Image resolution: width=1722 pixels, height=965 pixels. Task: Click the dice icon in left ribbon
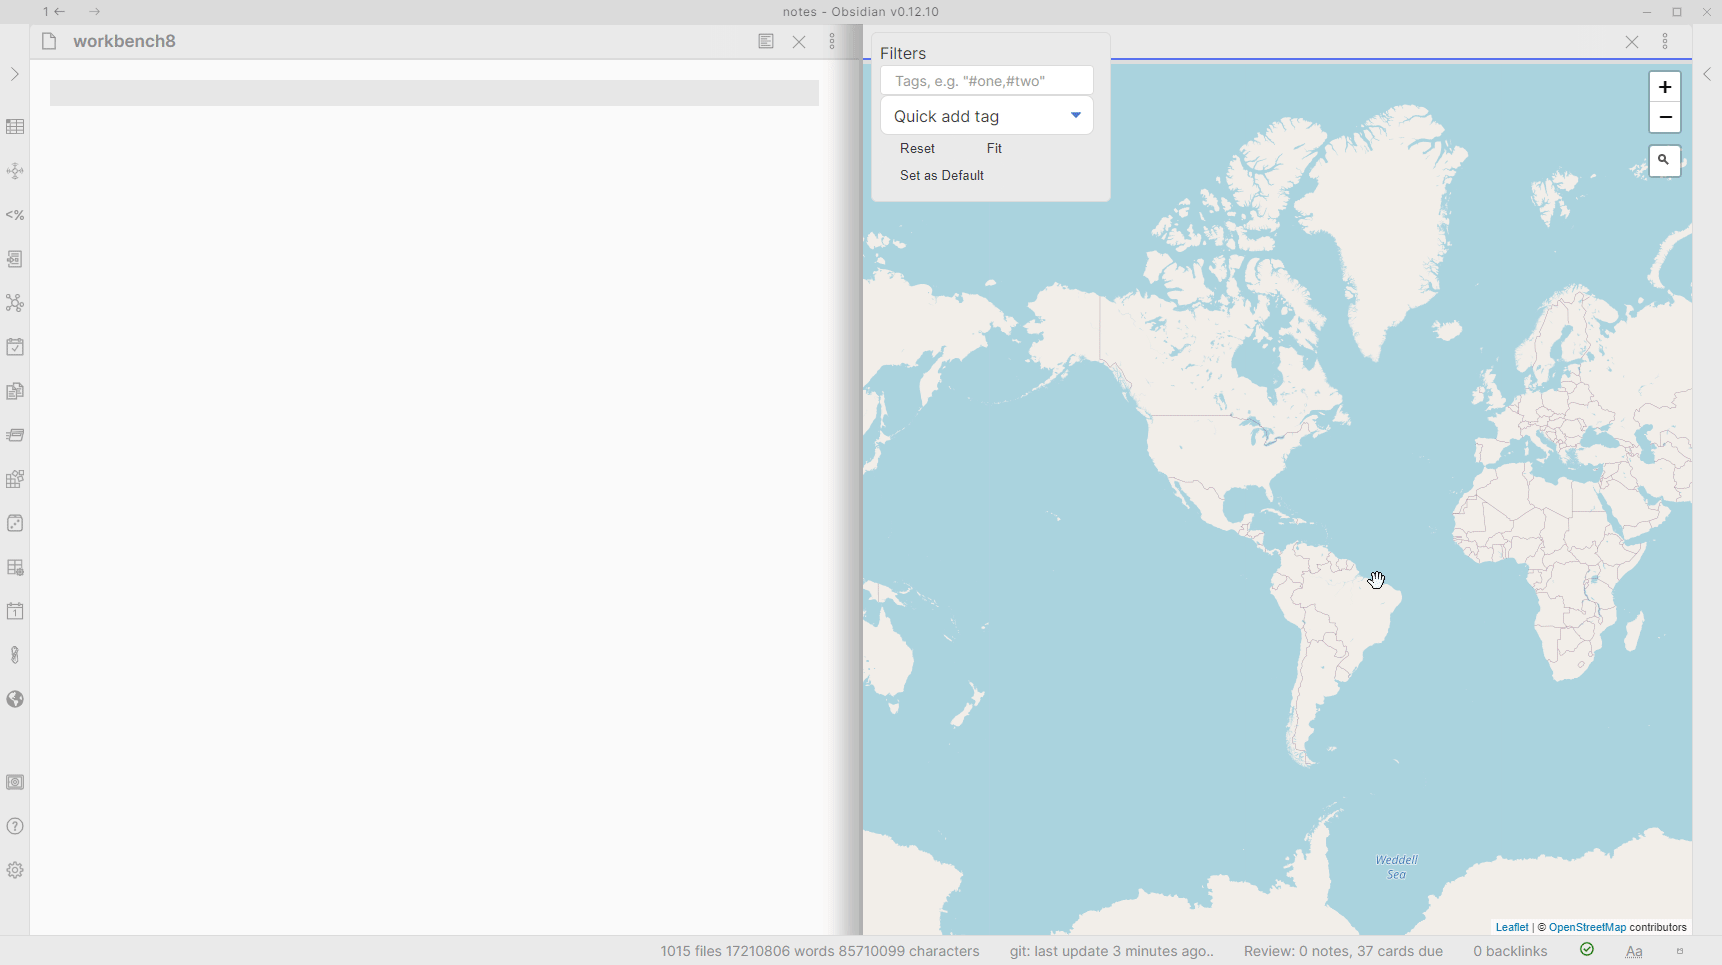point(15,523)
